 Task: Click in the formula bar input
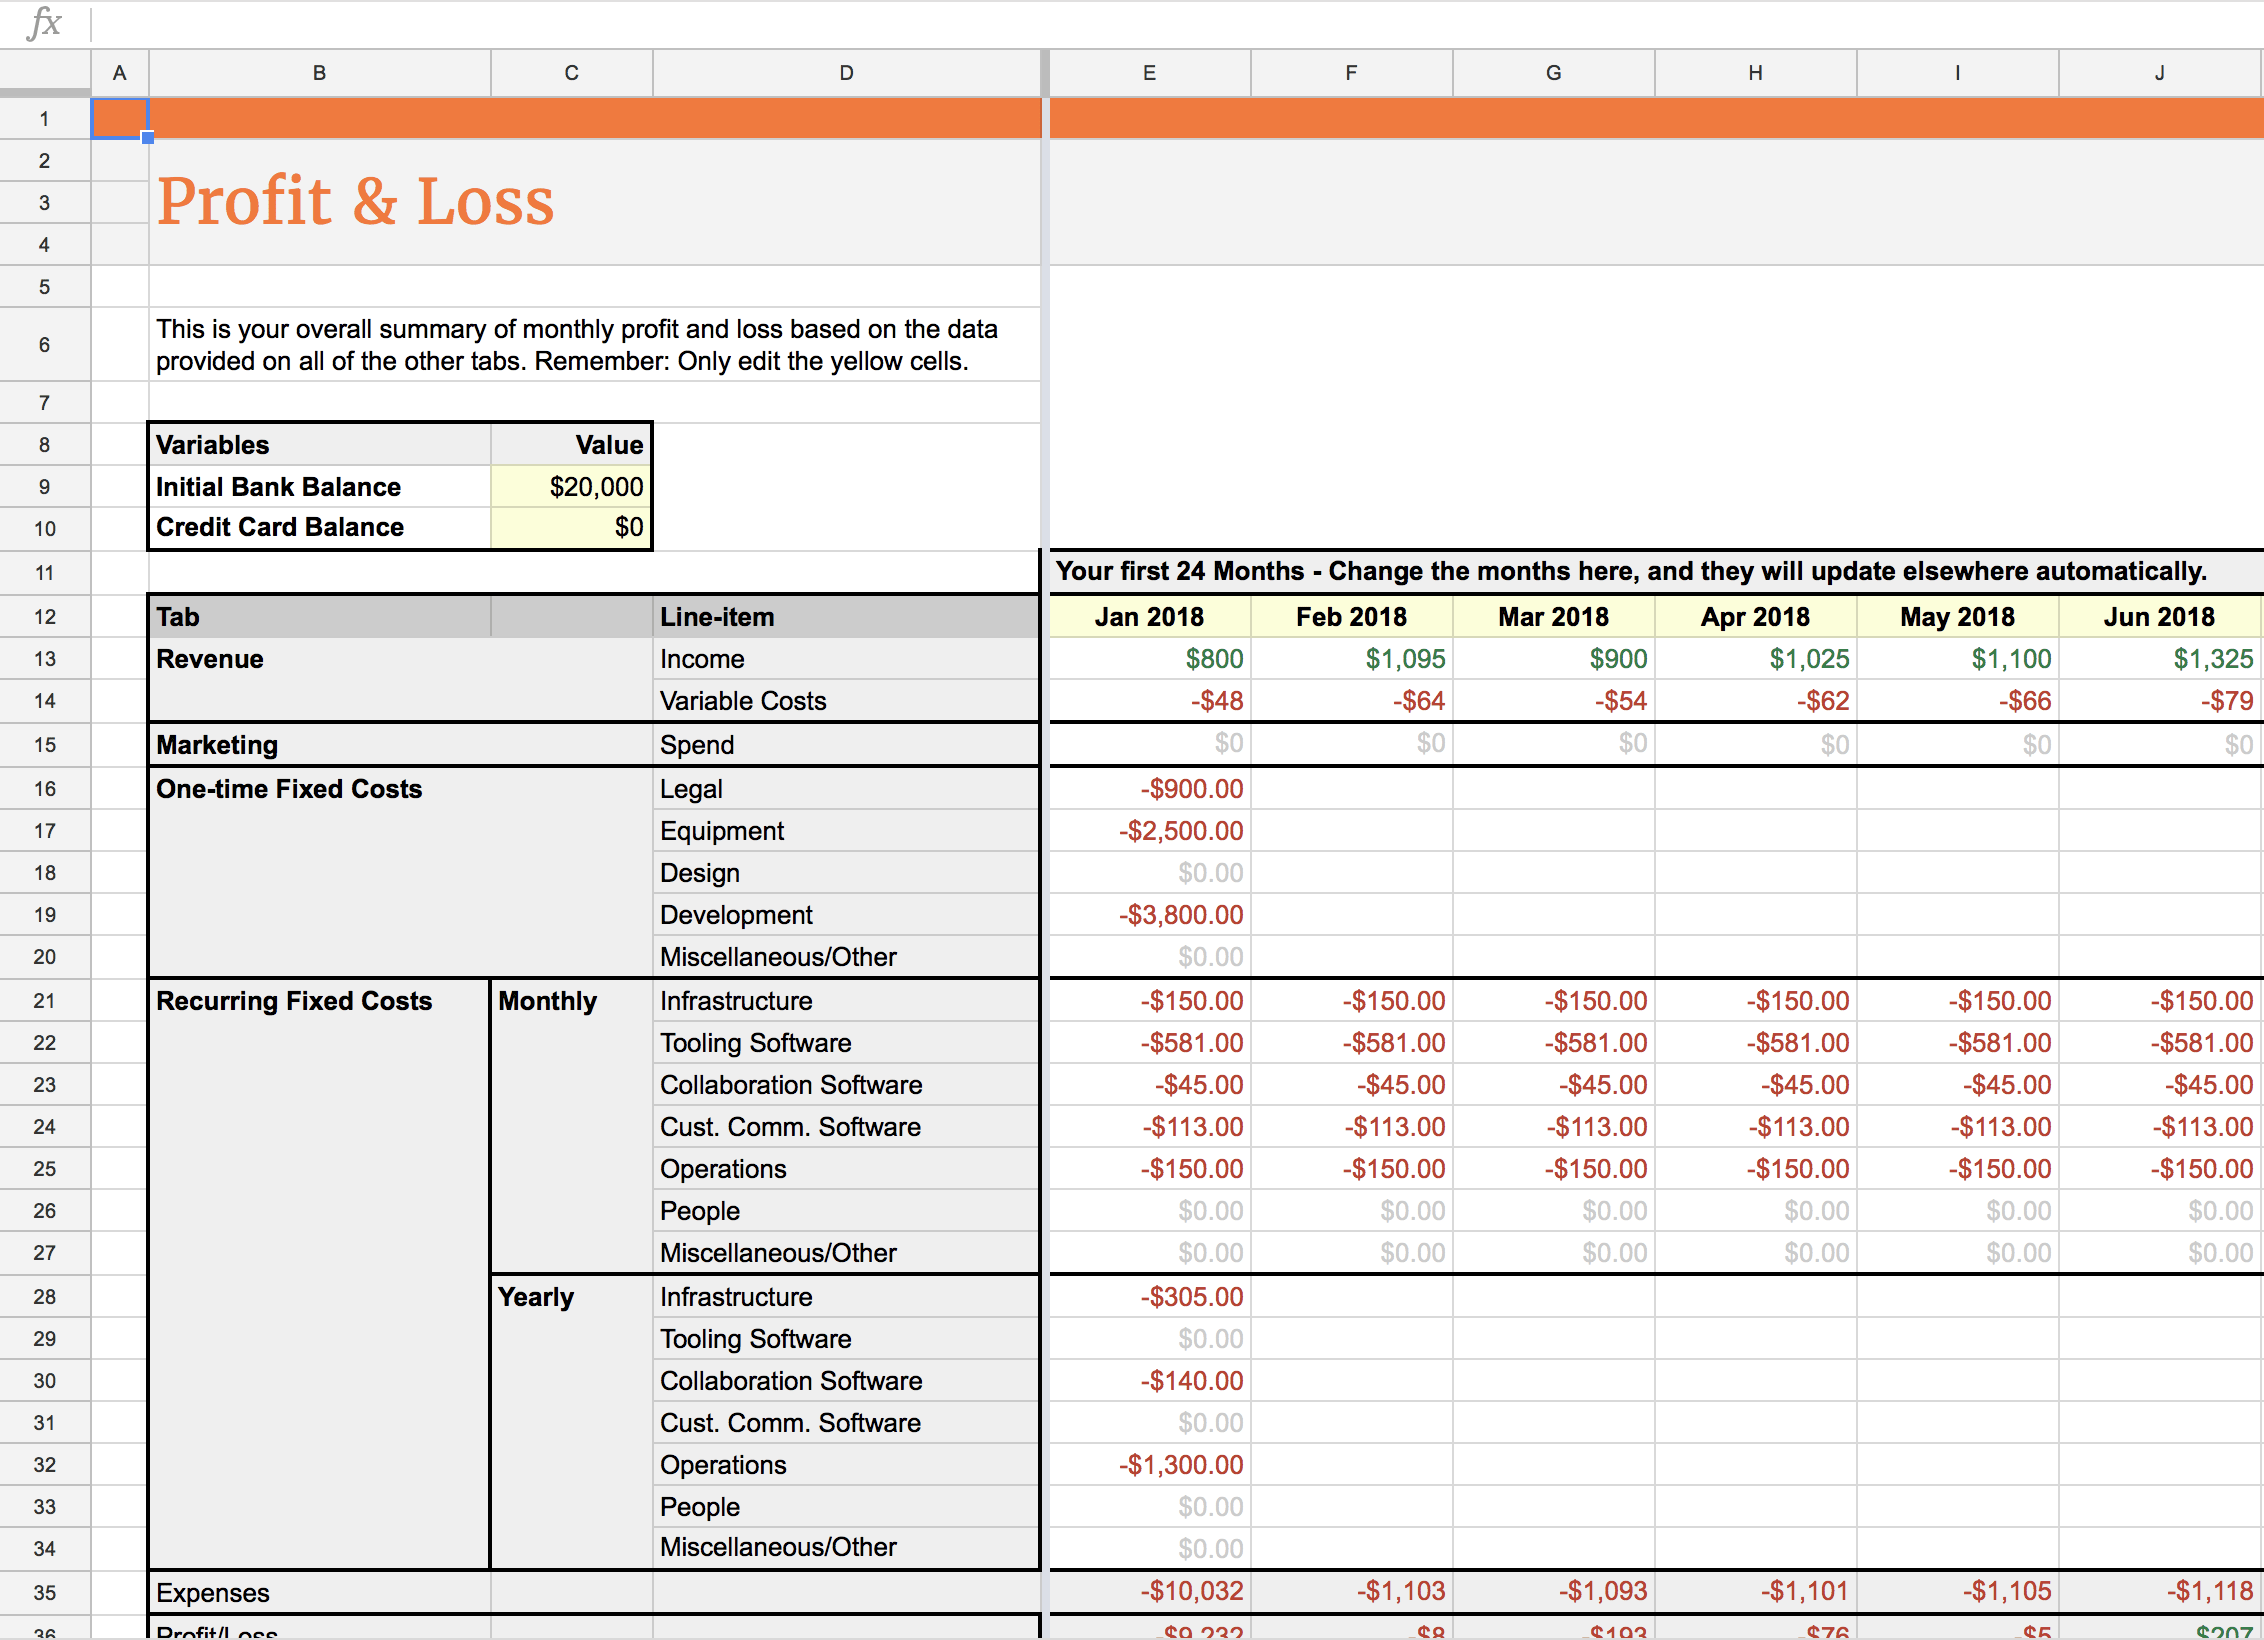tap(1178, 23)
